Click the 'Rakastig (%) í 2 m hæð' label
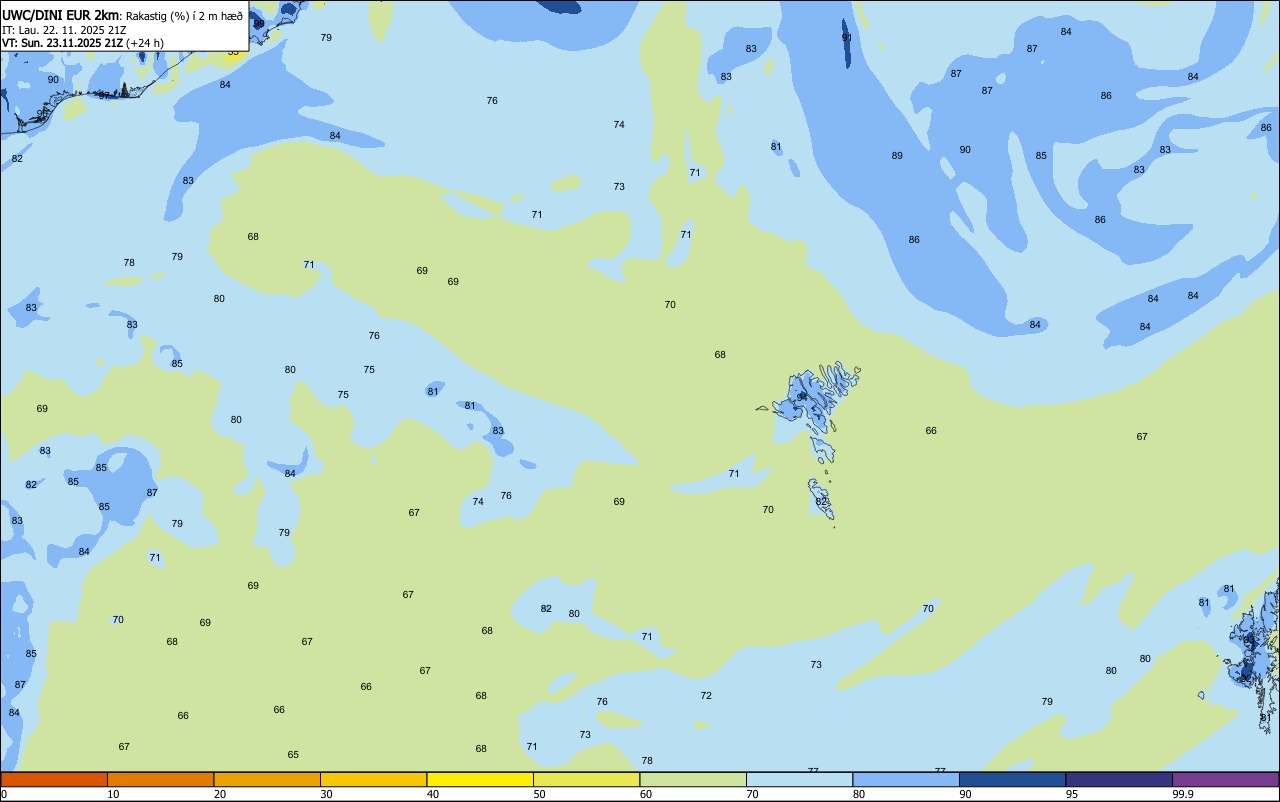This screenshot has width=1280, height=802. (184, 16)
